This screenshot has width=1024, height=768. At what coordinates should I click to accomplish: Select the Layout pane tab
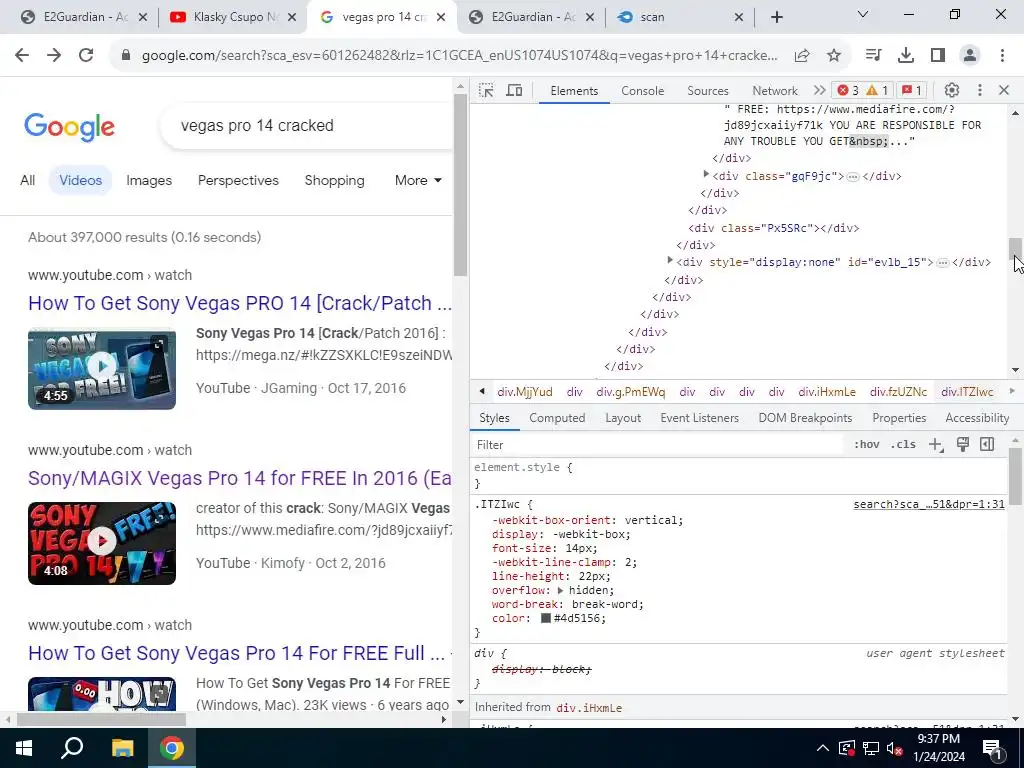[x=623, y=418]
